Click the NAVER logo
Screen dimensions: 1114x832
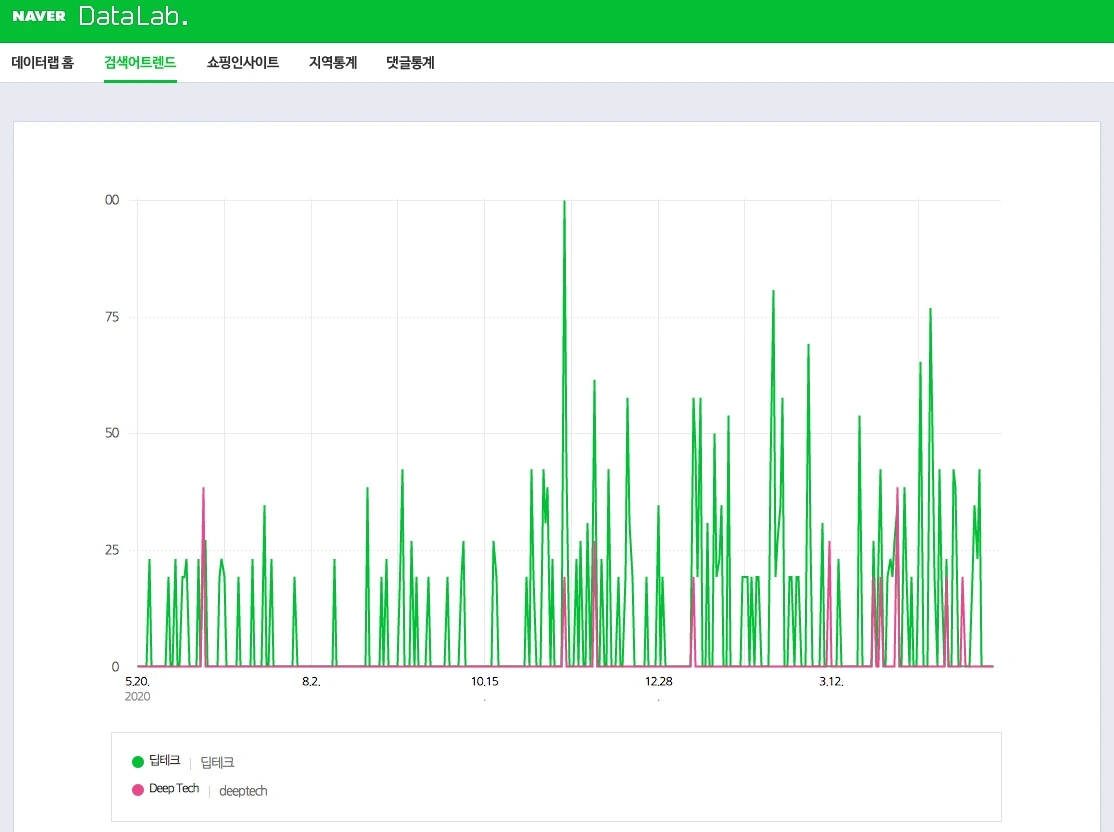(x=39, y=16)
